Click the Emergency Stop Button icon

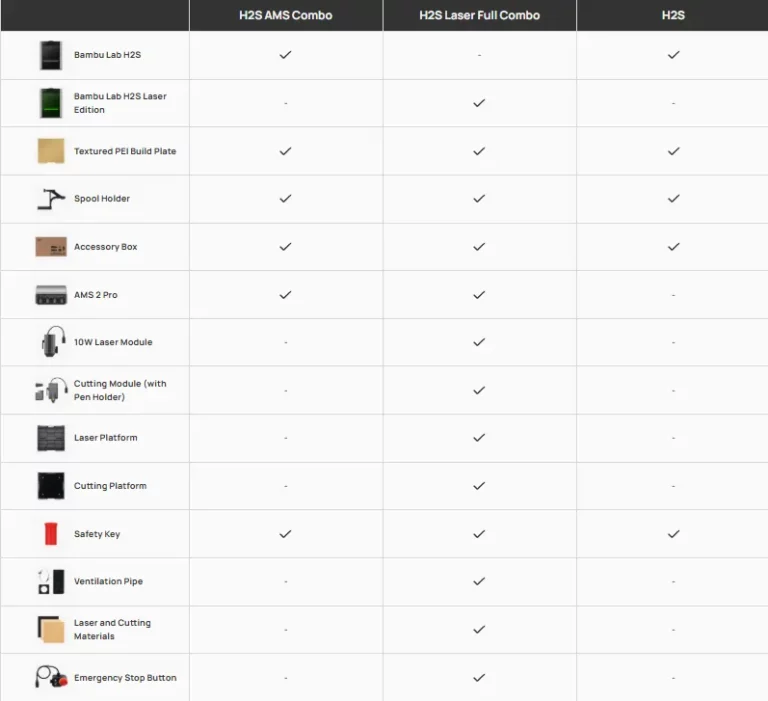click(51, 678)
